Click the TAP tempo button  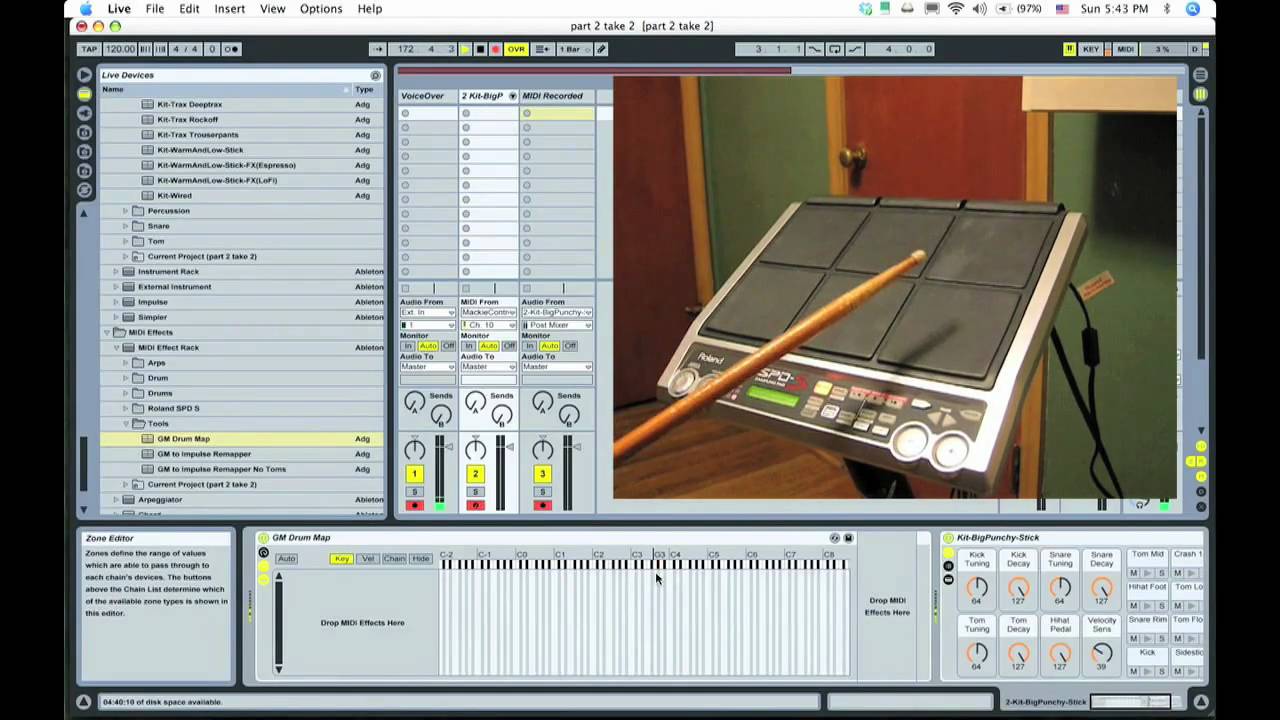[x=89, y=49]
